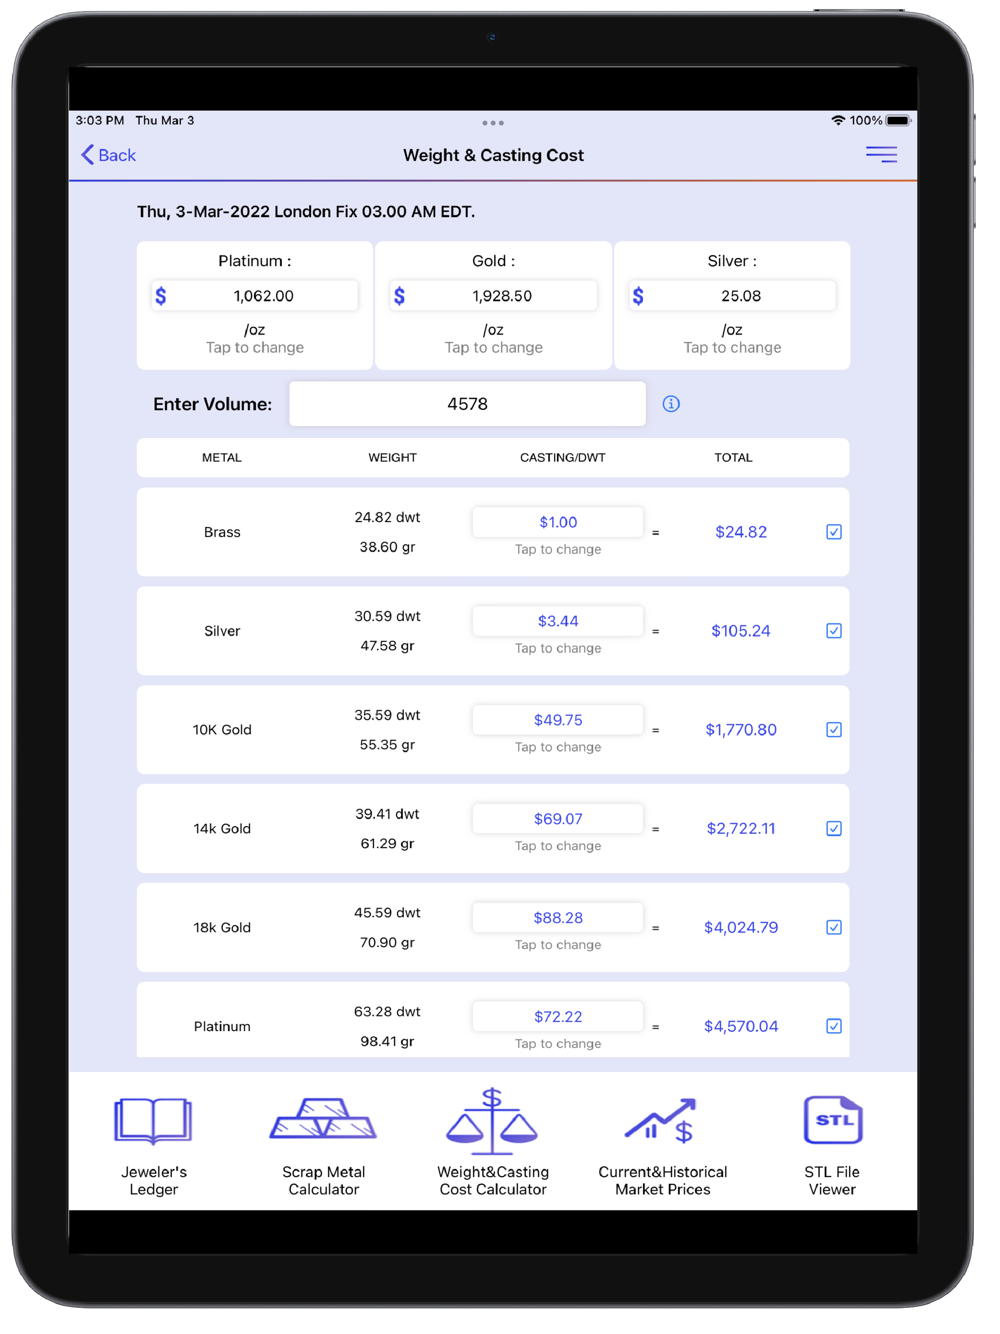
Task: Select Weight&Casting Cost Calculator tab label
Action: tap(493, 1180)
